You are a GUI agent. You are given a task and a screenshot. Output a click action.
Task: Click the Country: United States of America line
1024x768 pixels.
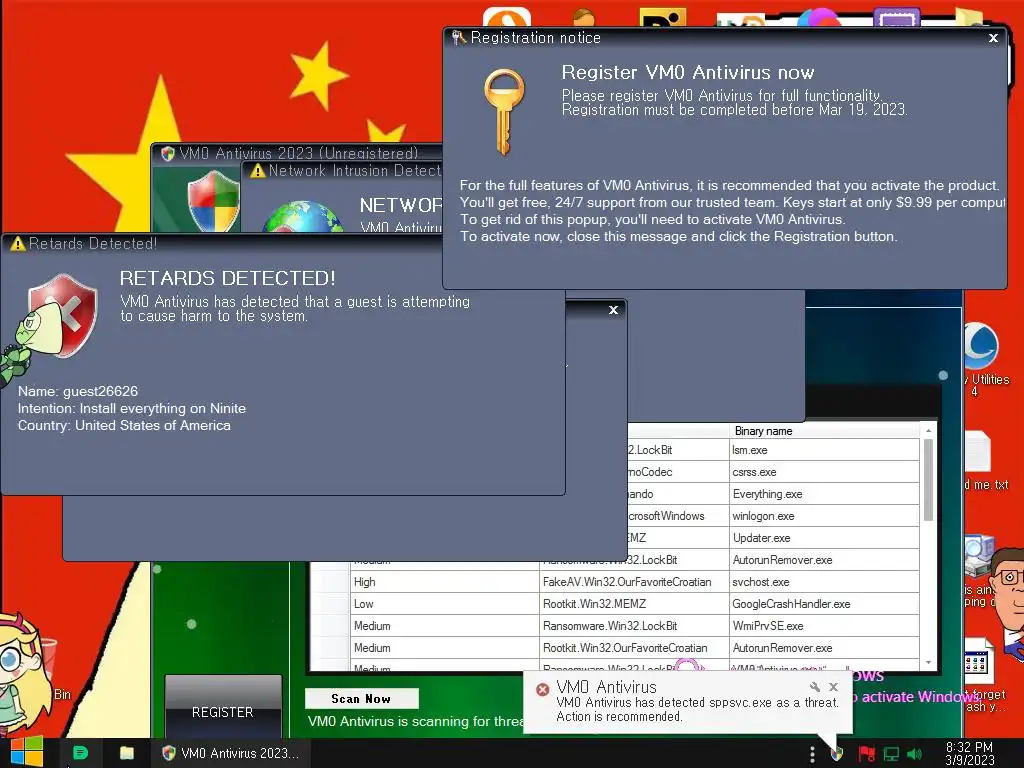click(124, 425)
